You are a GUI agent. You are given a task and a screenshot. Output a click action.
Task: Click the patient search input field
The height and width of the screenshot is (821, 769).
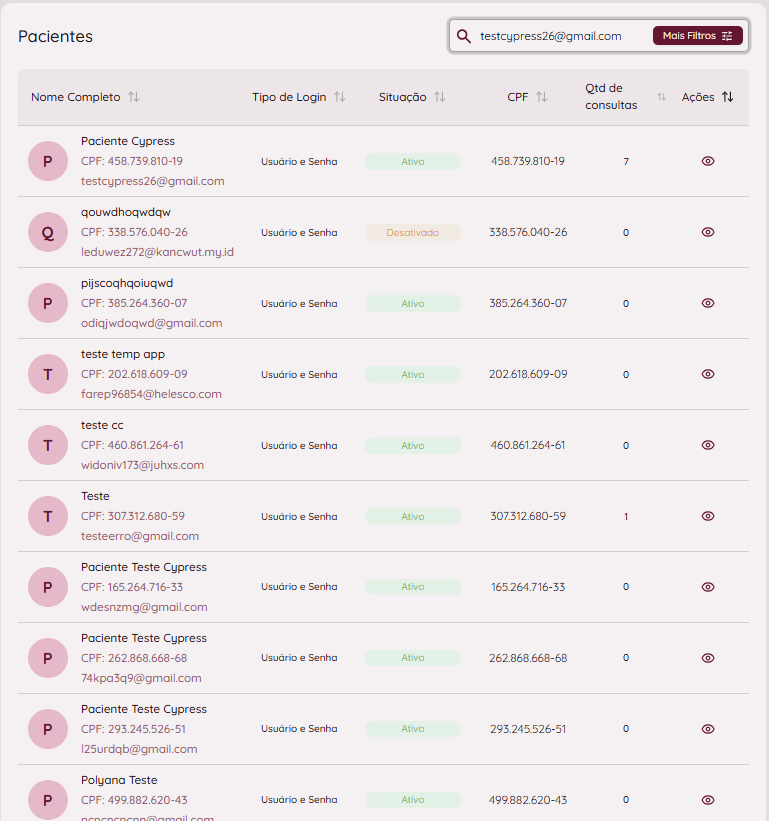coord(560,36)
